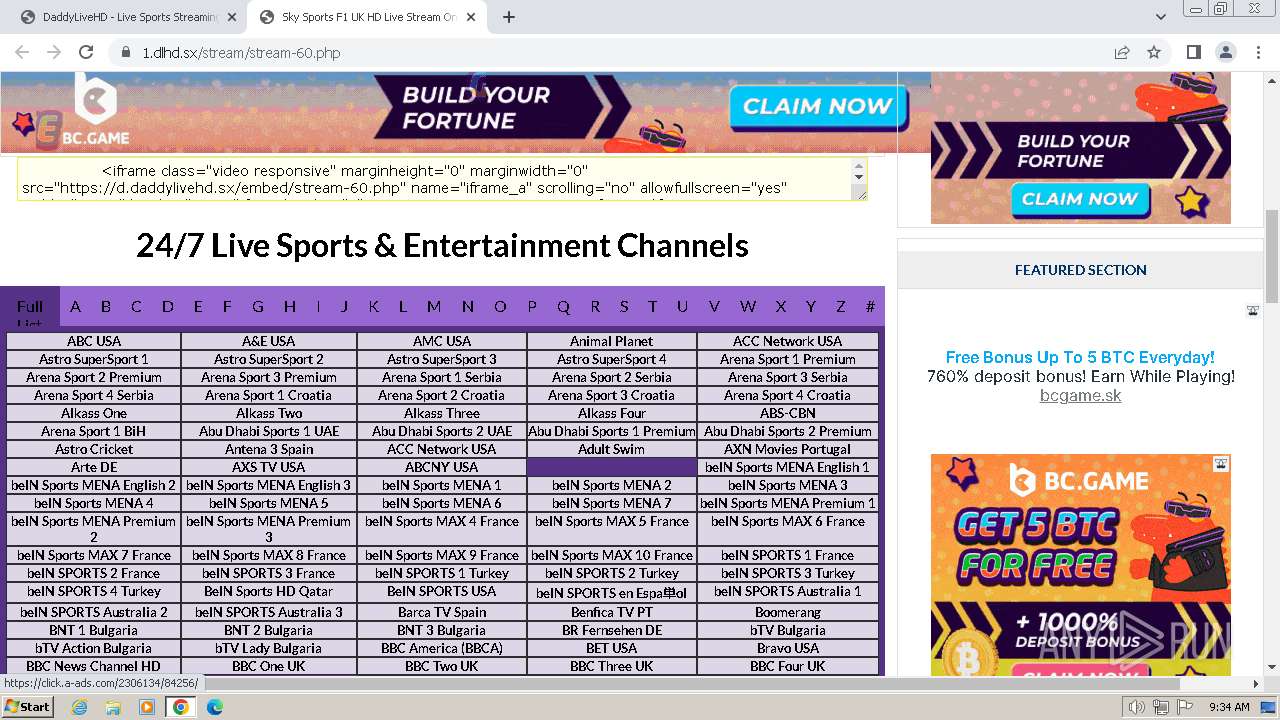Open the tab search dropdown
1280x720 pixels.
pyautogui.click(x=1161, y=17)
